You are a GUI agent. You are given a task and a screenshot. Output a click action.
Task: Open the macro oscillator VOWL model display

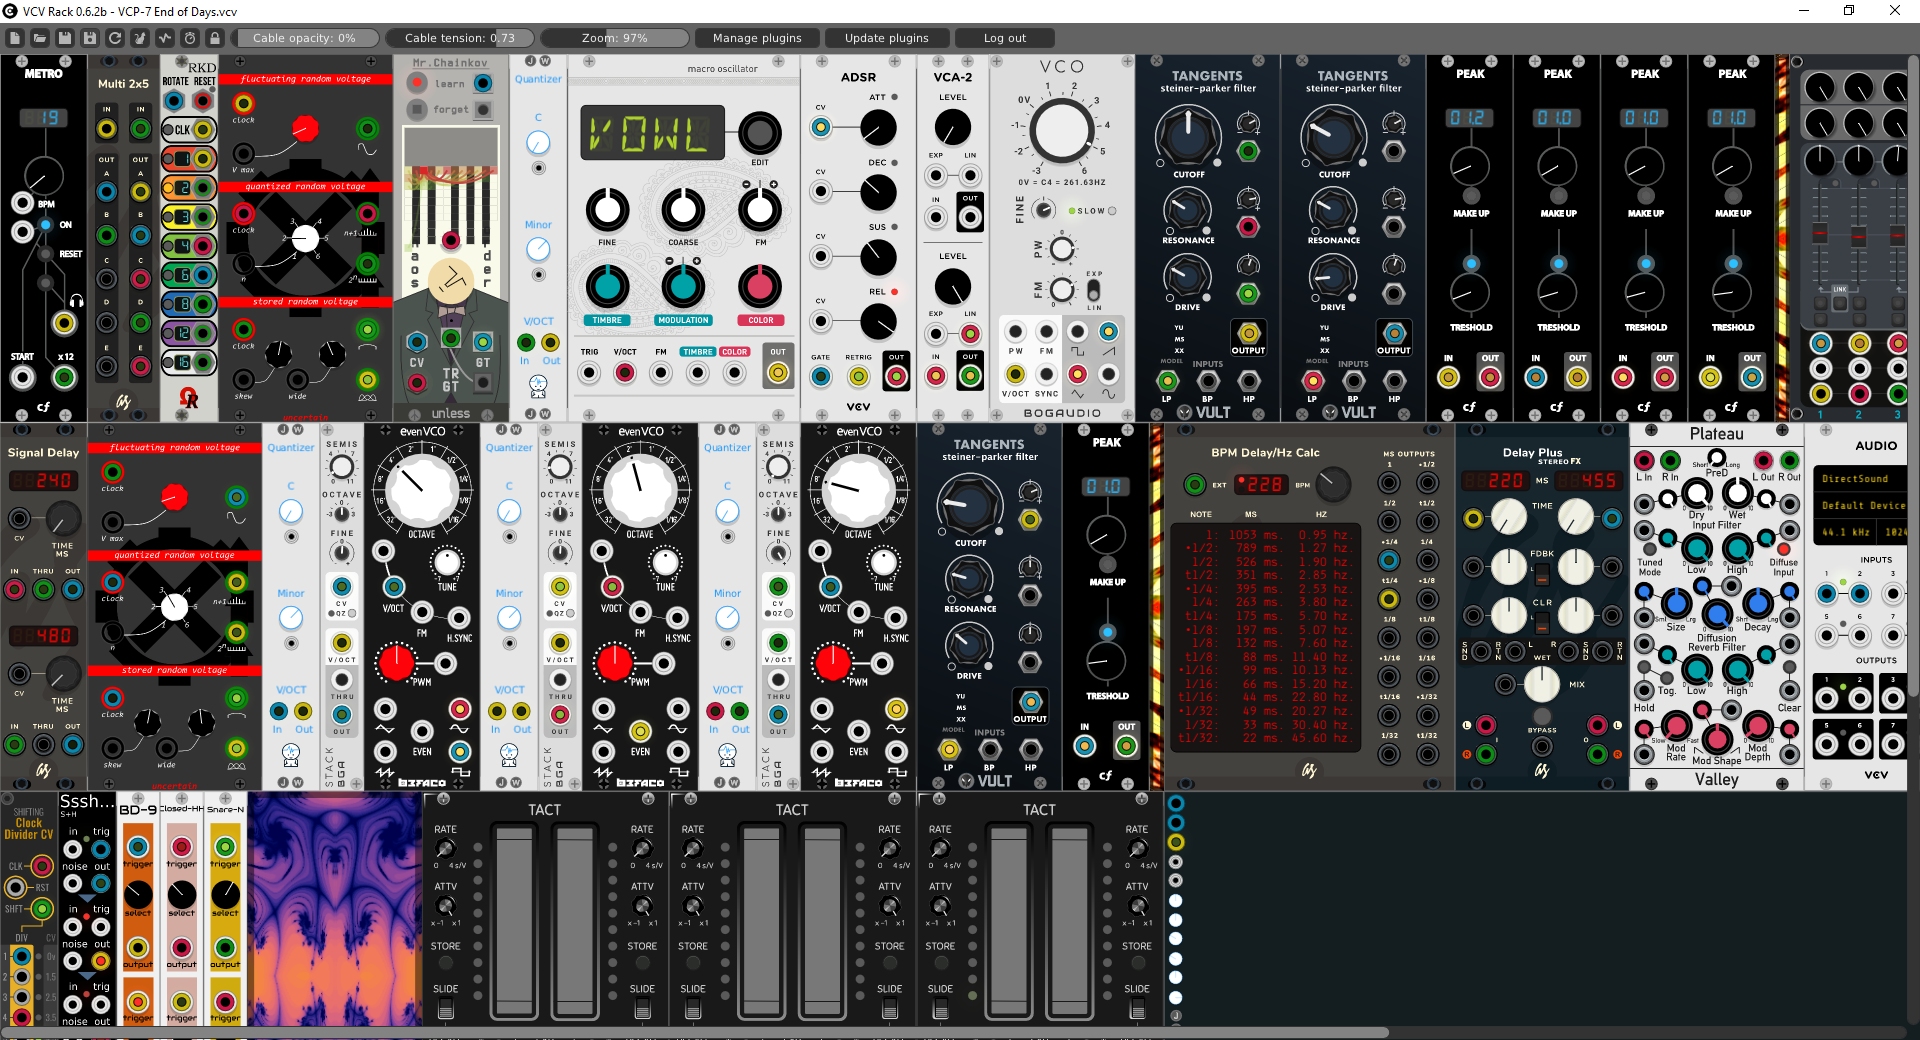(654, 133)
